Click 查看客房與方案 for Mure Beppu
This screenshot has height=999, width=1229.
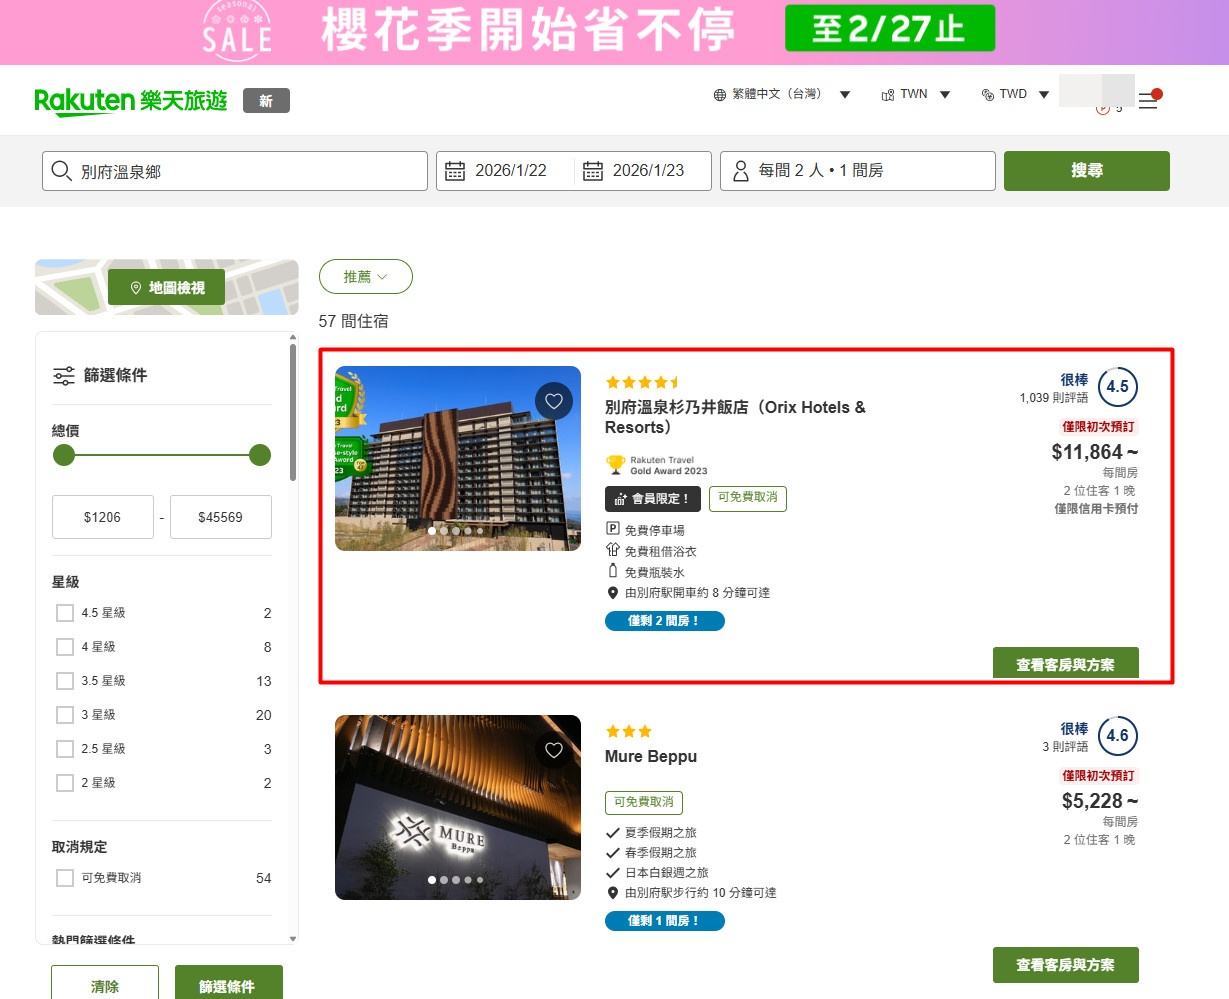coord(1065,965)
